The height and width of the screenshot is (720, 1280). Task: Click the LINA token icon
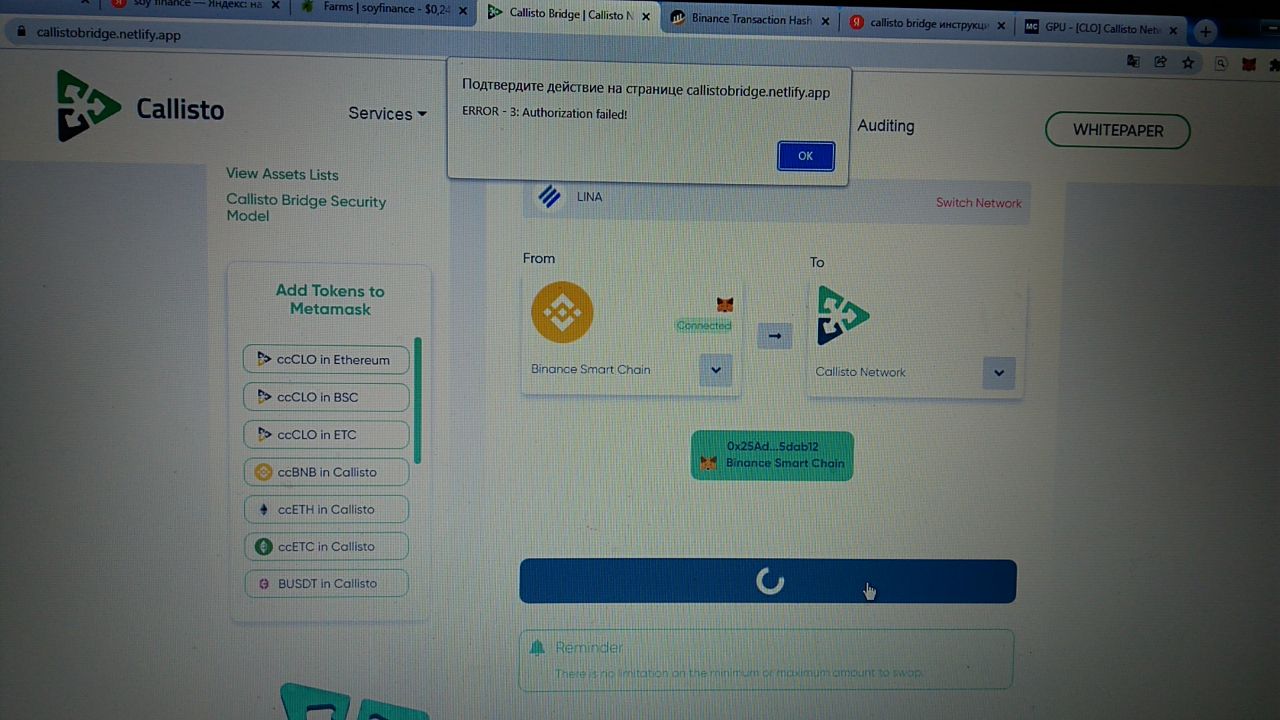[x=549, y=196]
